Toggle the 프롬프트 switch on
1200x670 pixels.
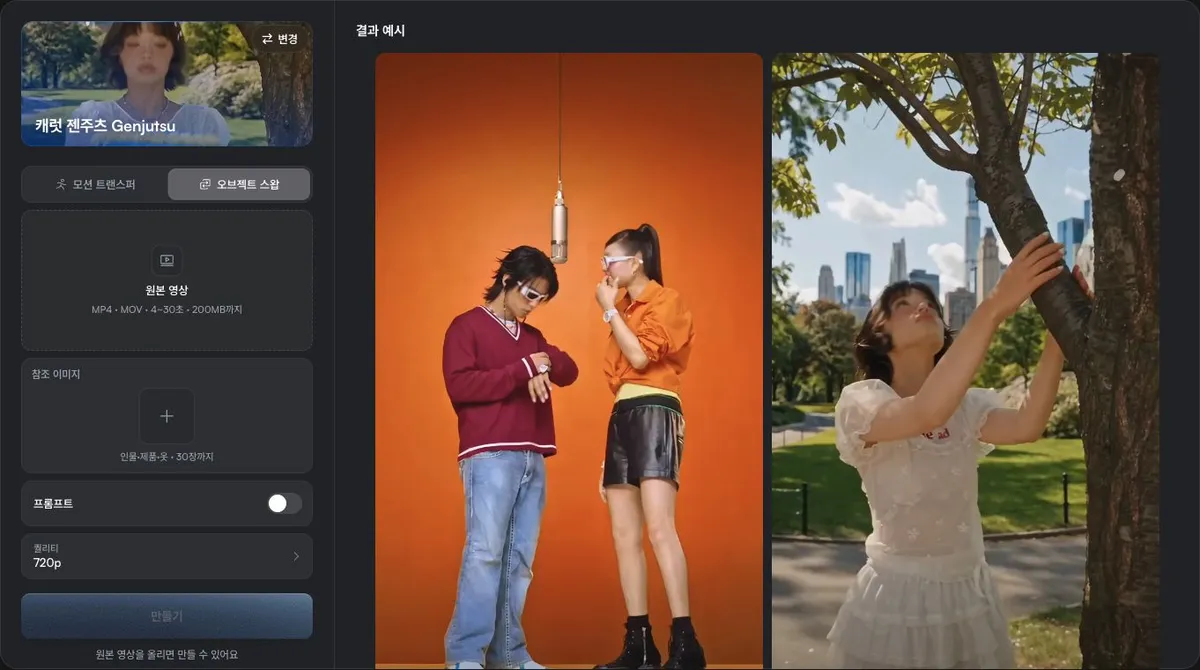tap(284, 503)
